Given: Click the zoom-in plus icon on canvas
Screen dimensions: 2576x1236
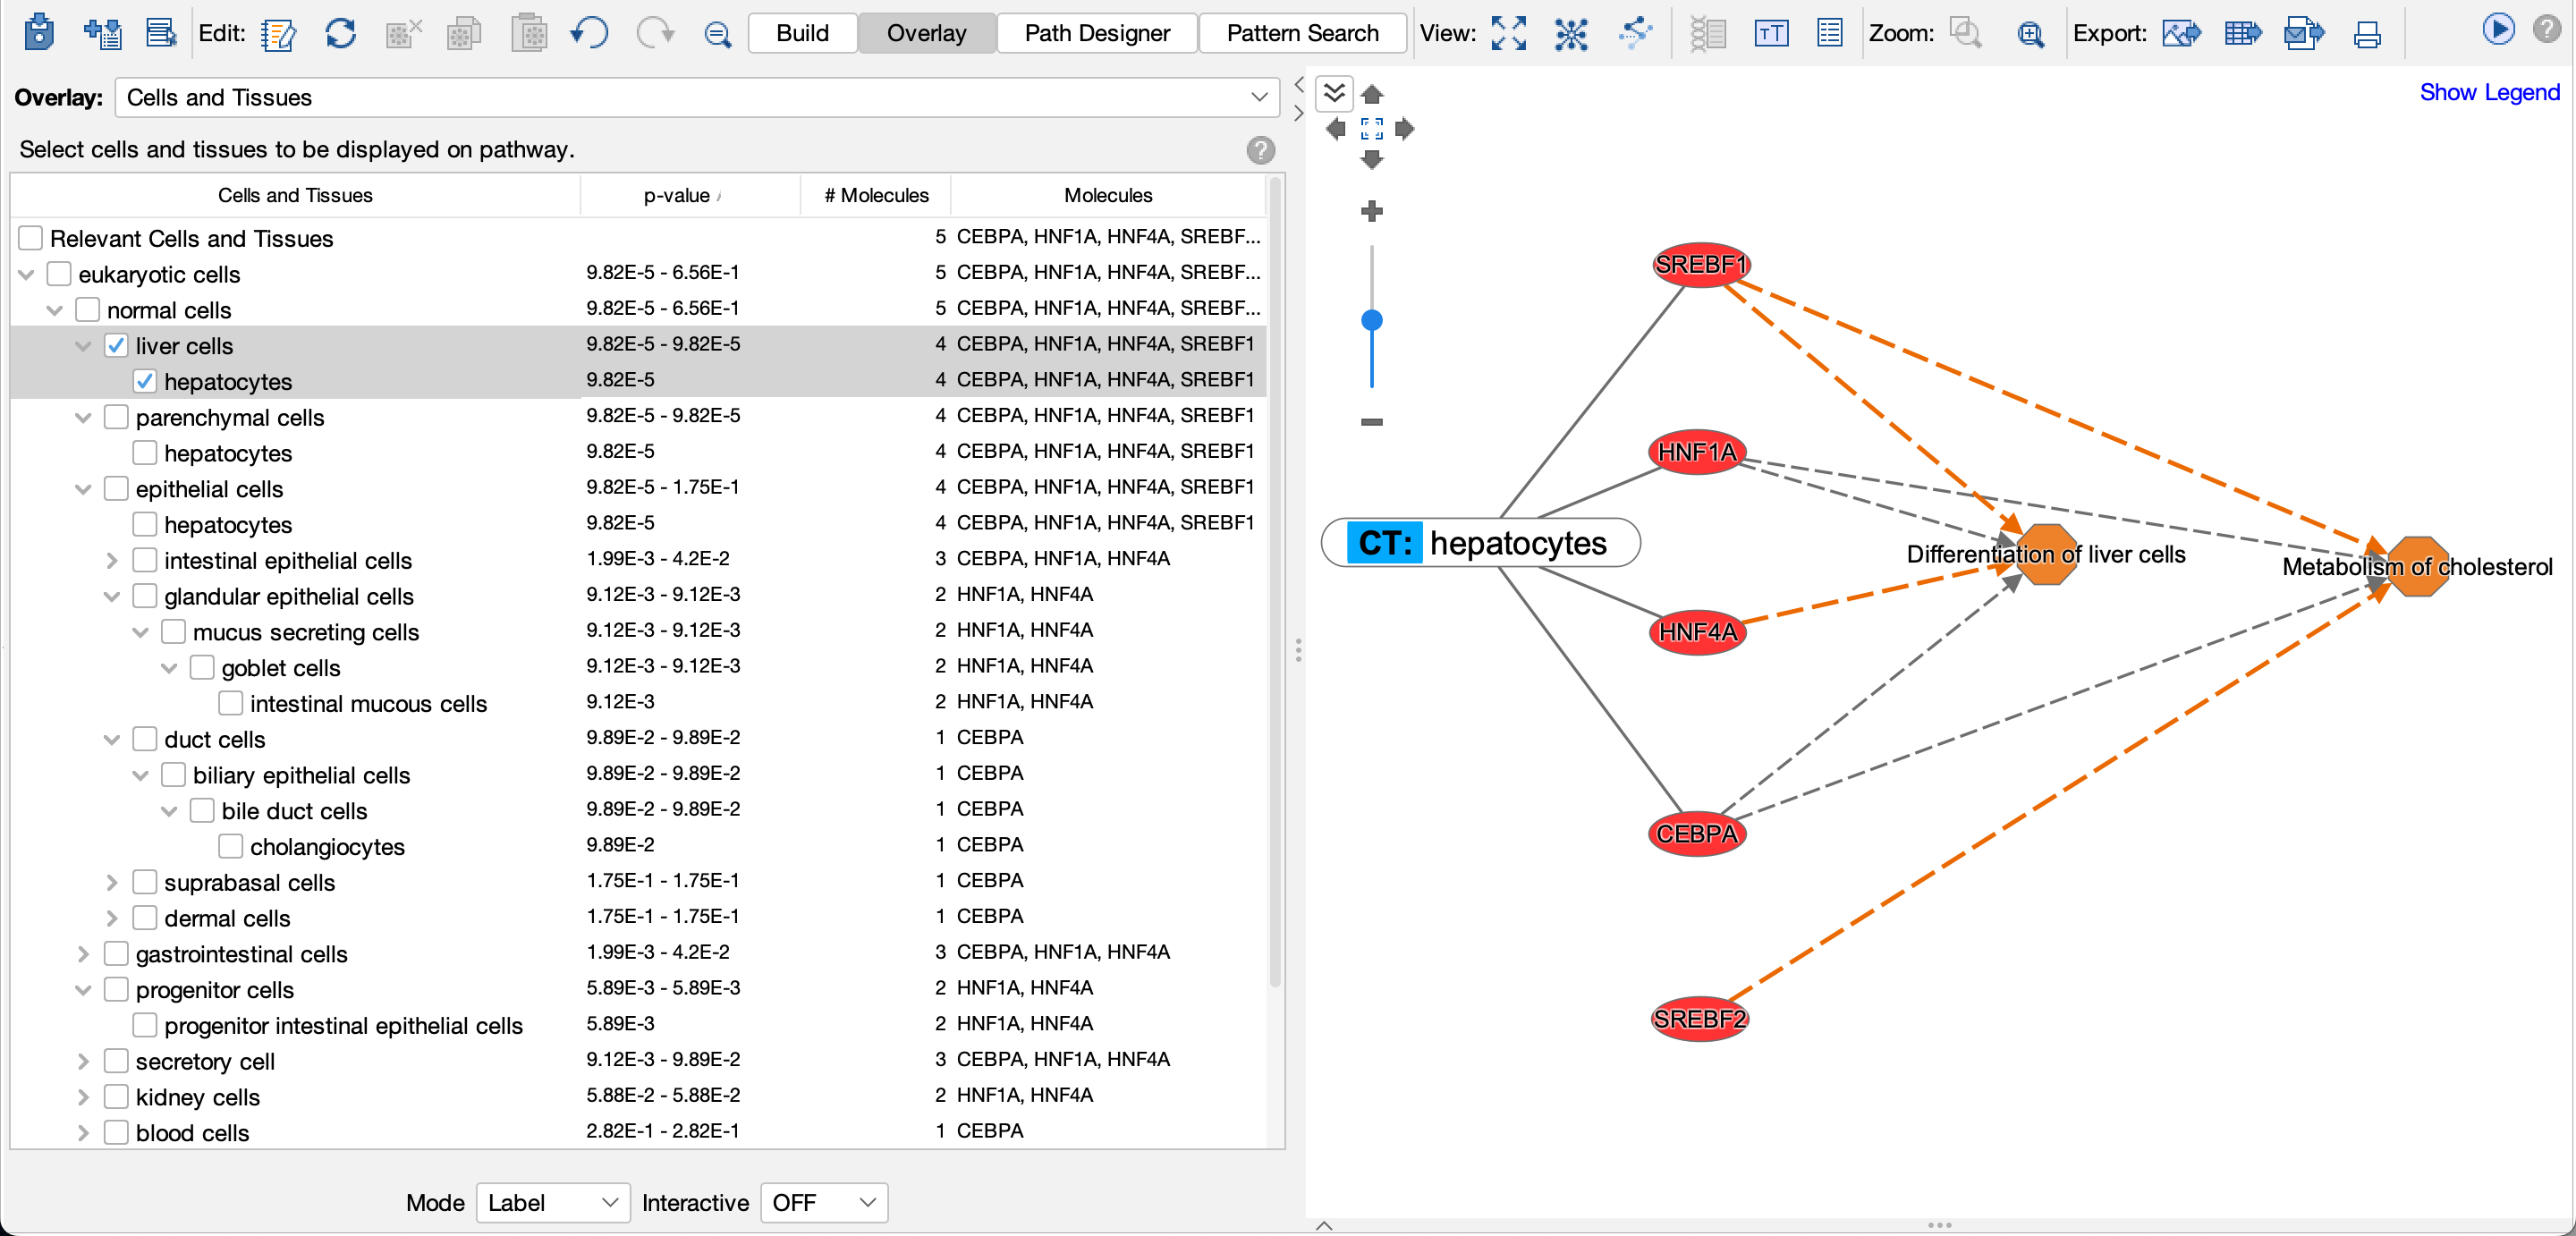Looking at the screenshot, I should (x=1371, y=211).
